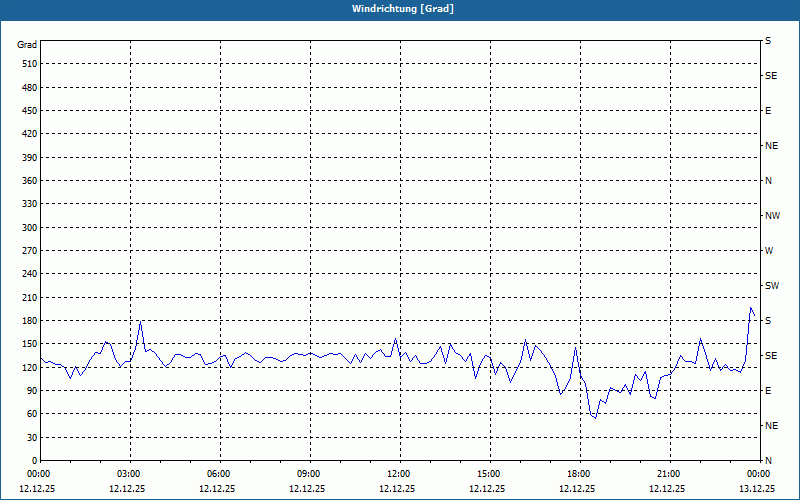Click the Grad unit label
800x500 pixels.
coord(27,45)
